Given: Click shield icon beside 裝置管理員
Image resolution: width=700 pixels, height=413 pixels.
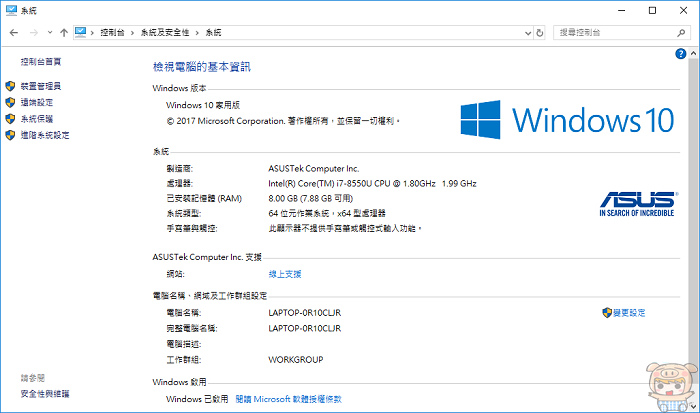Looking at the screenshot, I should click(10, 86).
